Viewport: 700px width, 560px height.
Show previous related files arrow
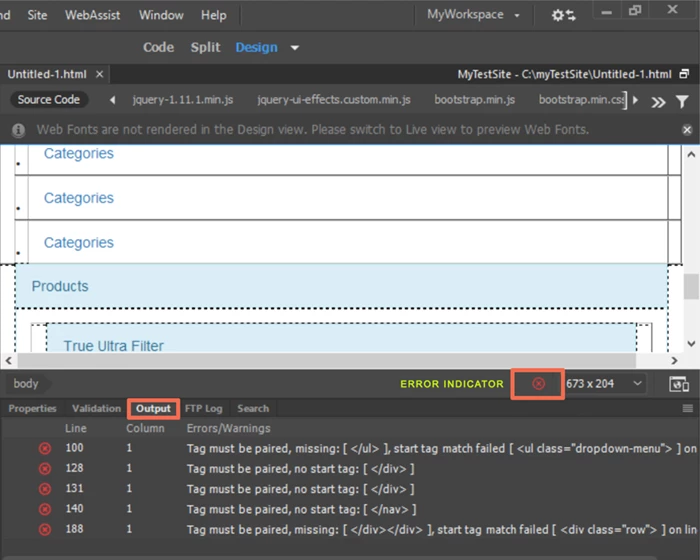click(x=112, y=100)
